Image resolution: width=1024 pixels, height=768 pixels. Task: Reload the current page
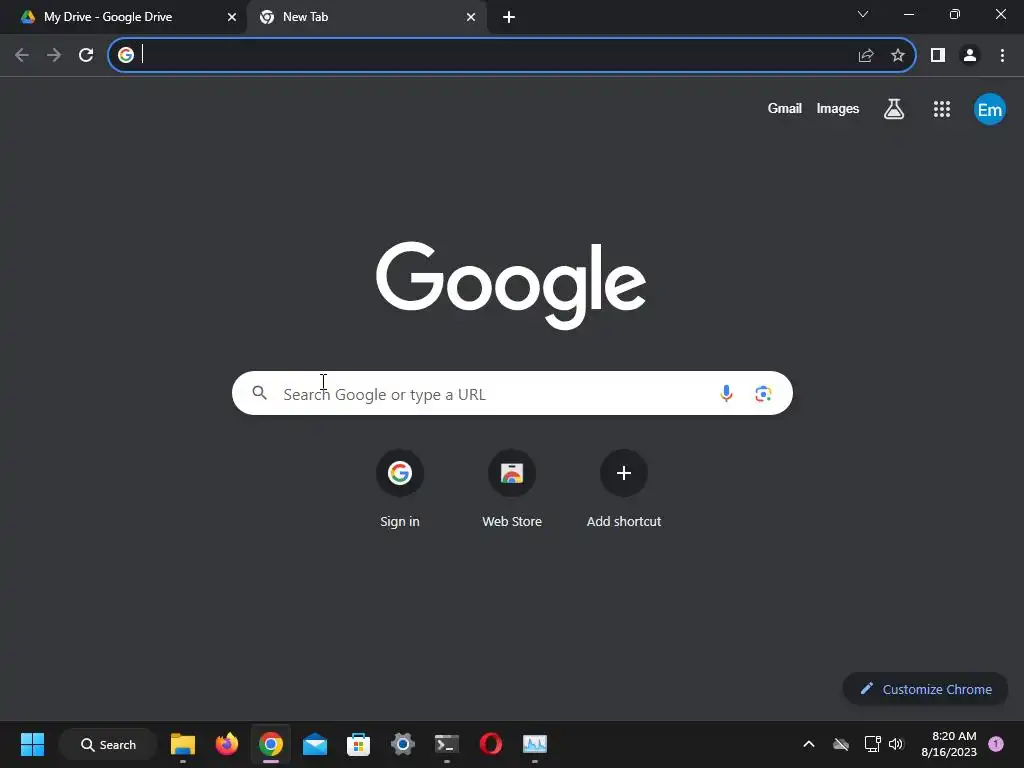pyautogui.click(x=86, y=55)
